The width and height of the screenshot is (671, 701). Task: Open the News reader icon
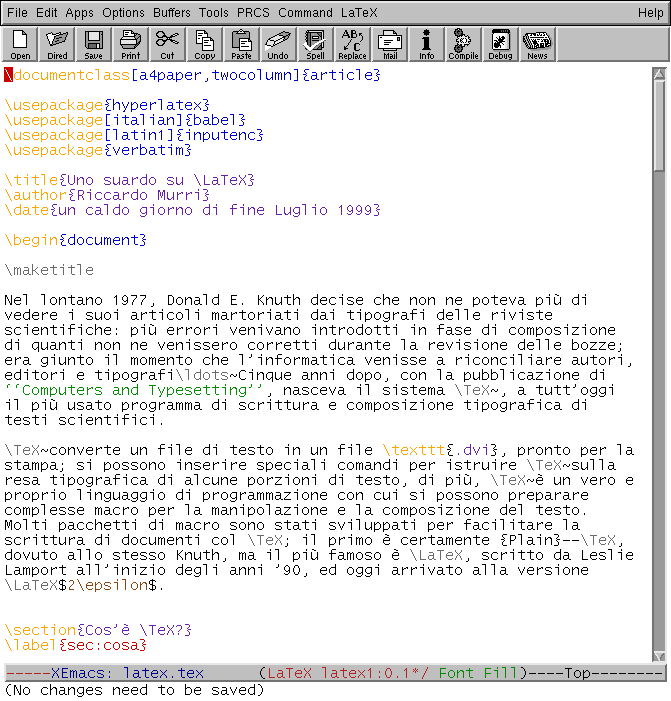[538, 43]
